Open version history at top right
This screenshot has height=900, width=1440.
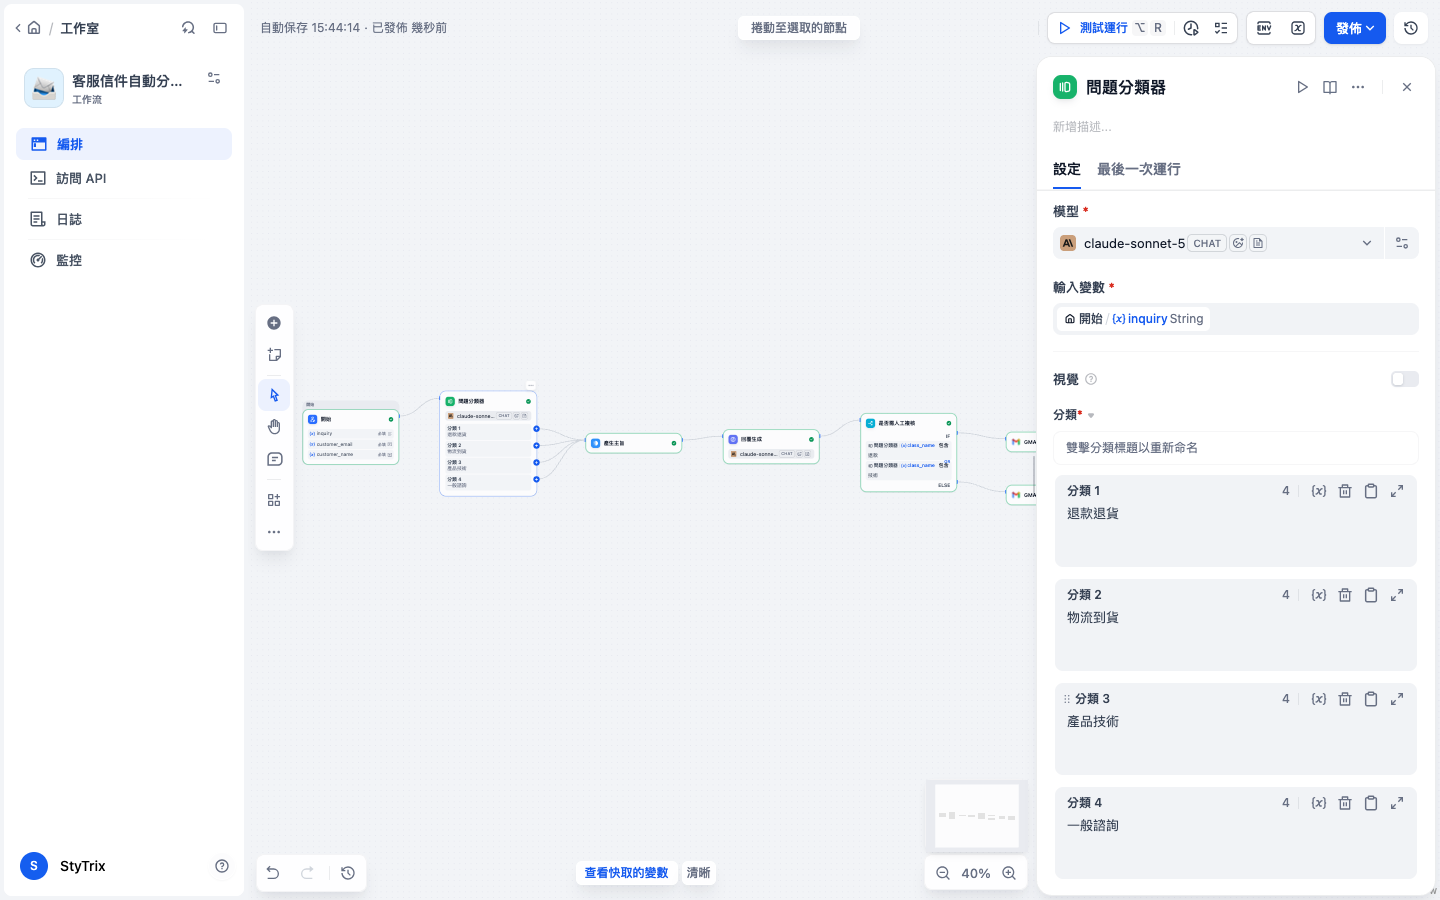(x=1411, y=28)
